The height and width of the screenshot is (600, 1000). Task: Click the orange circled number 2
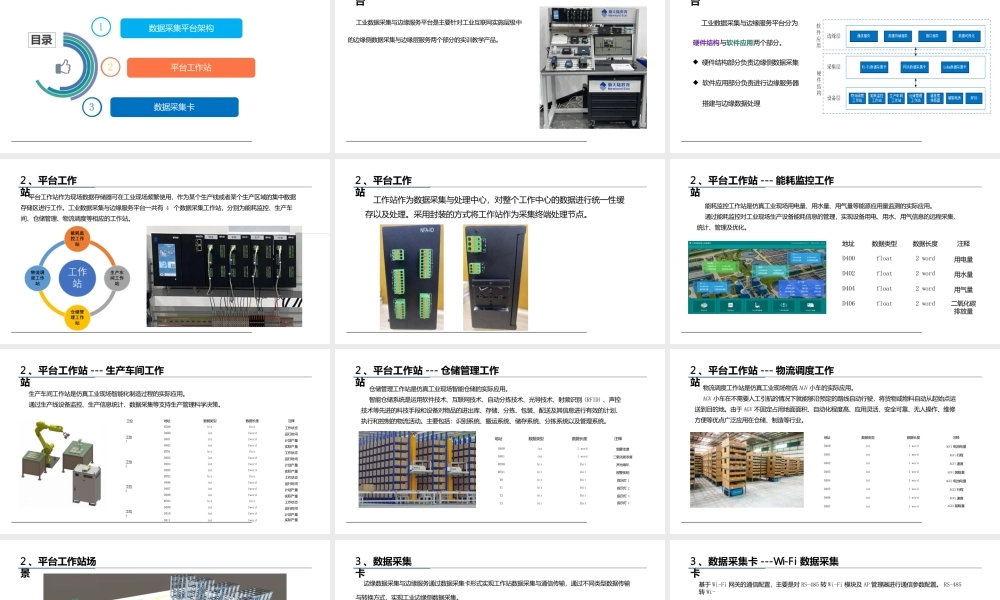(x=110, y=67)
